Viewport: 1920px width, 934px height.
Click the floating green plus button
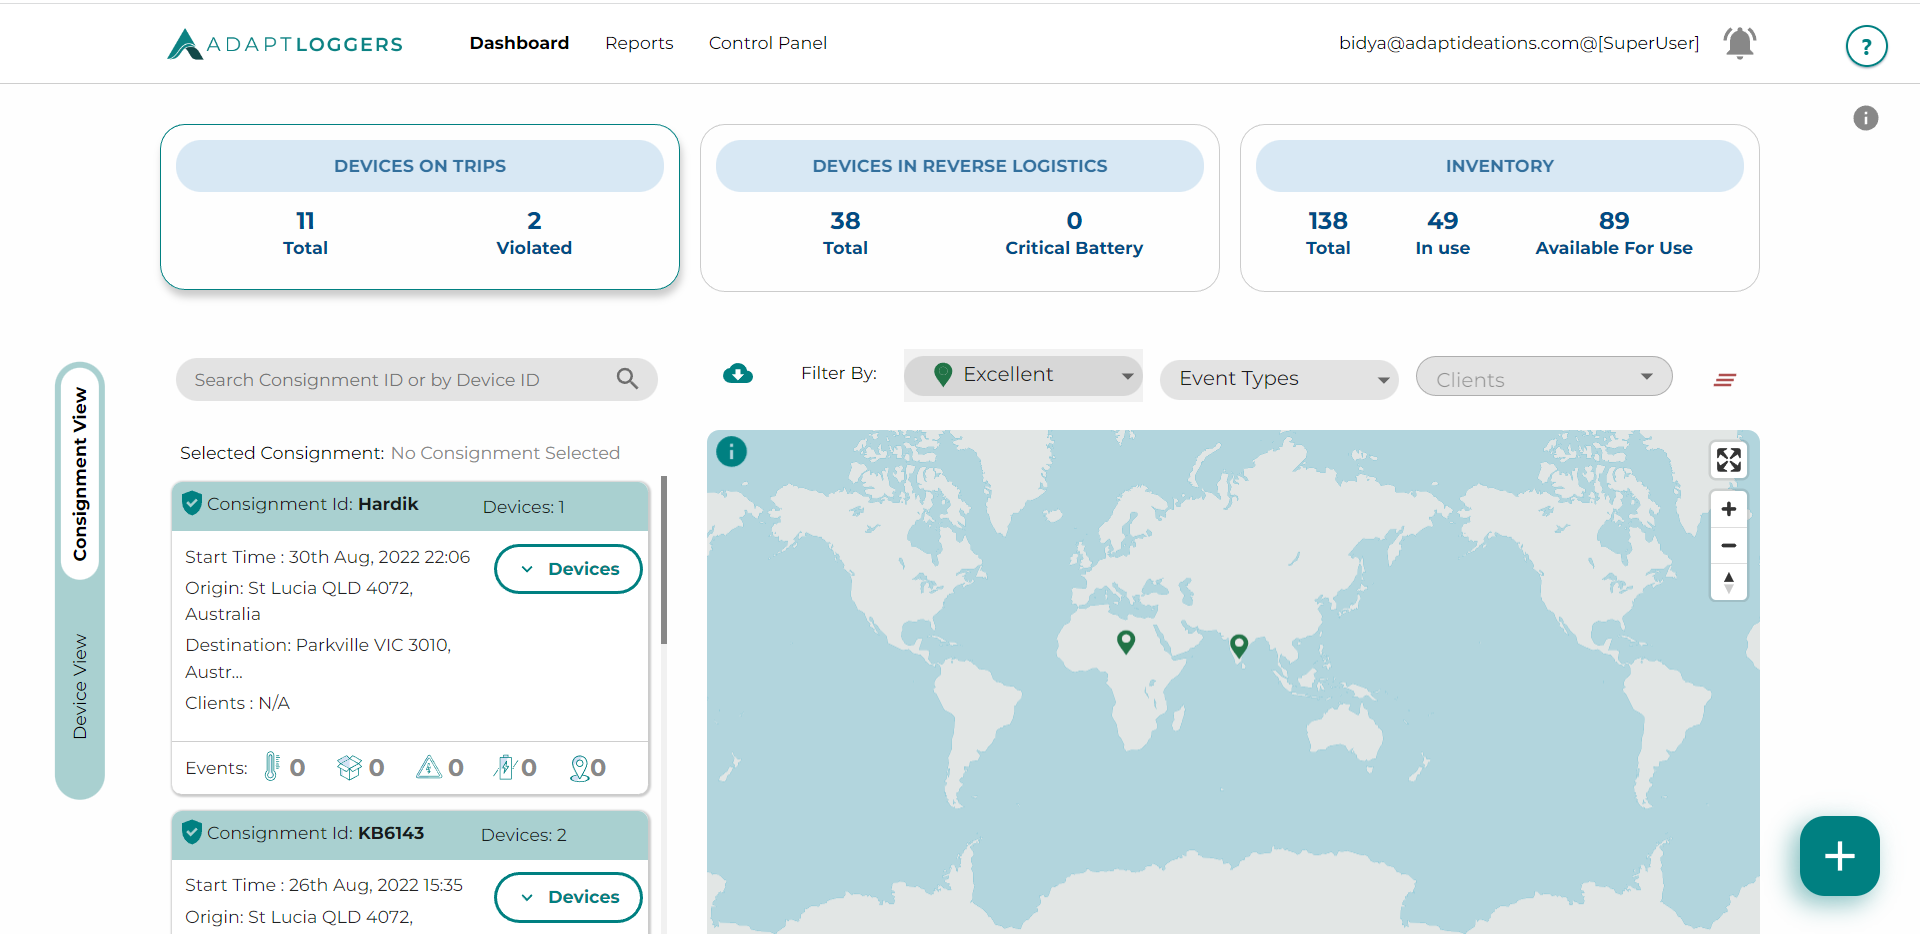click(1840, 856)
